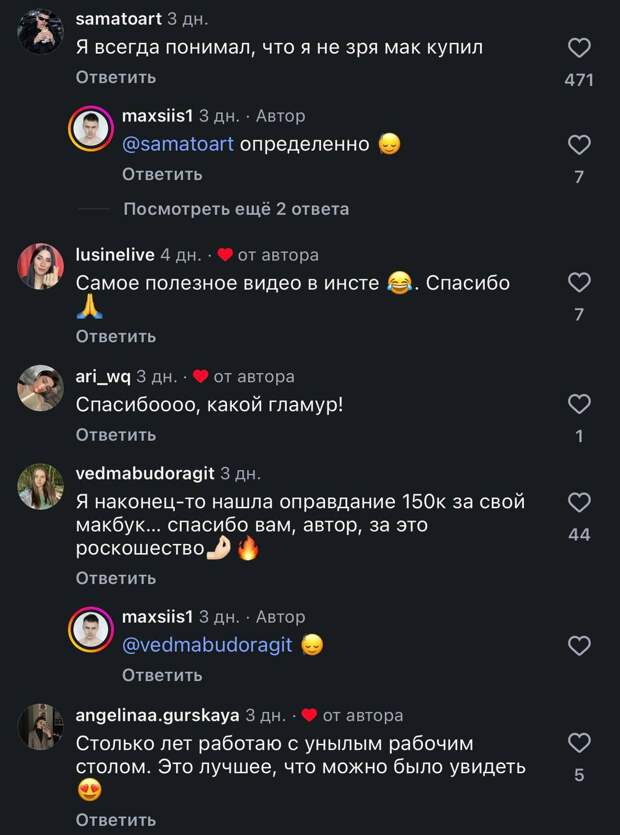Reply to samatoart's comment
This screenshot has height=835, width=620.
pyautogui.click(x=116, y=77)
